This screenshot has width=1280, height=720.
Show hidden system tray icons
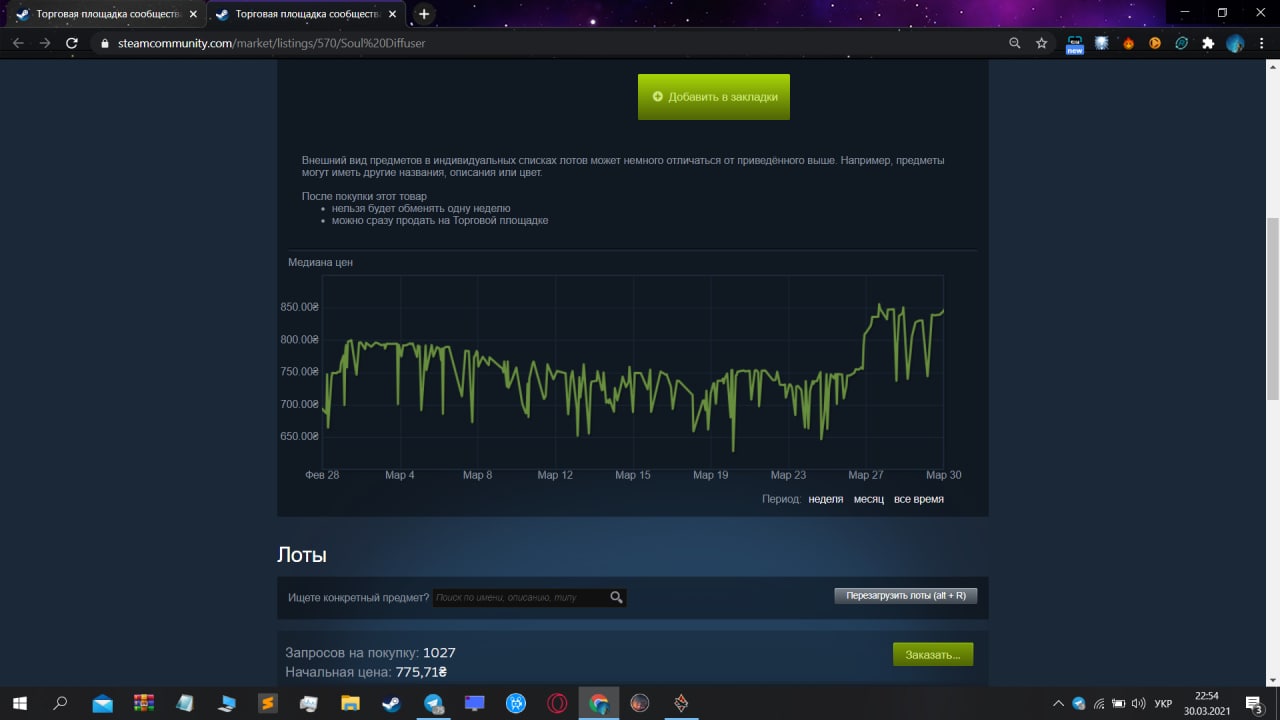click(x=1058, y=703)
